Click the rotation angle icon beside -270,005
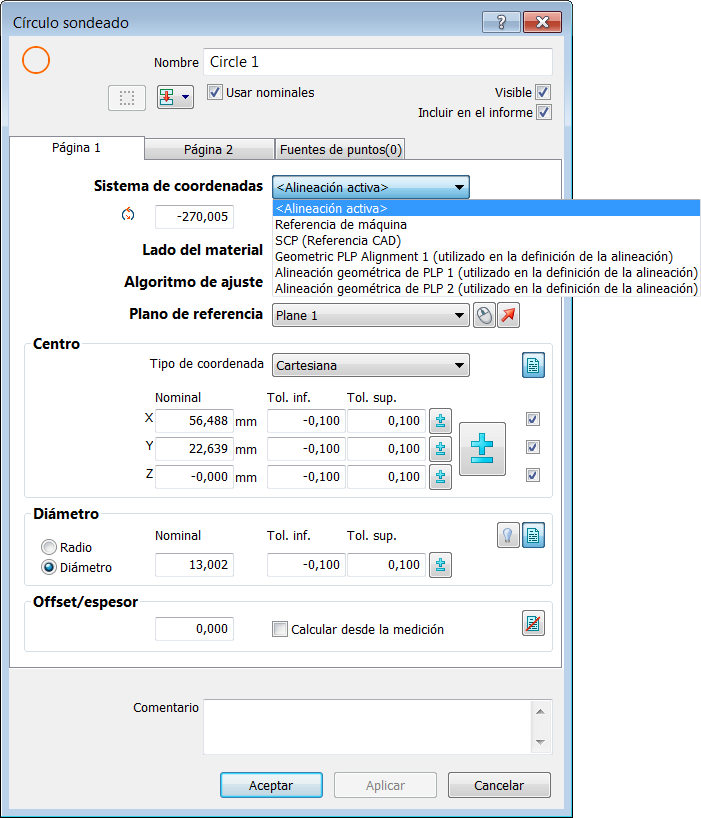The width and height of the screenshot is (701, 818). 128,214
